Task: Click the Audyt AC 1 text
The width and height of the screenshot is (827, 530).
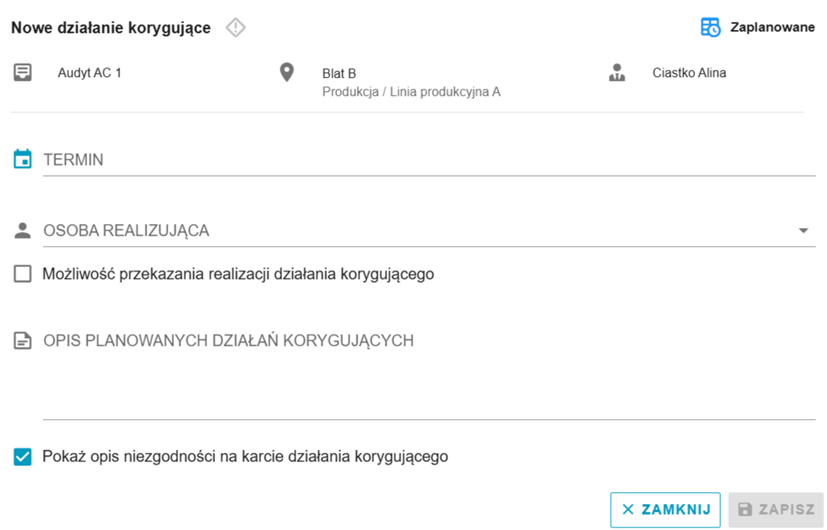Action: click(x=90, y=73)
